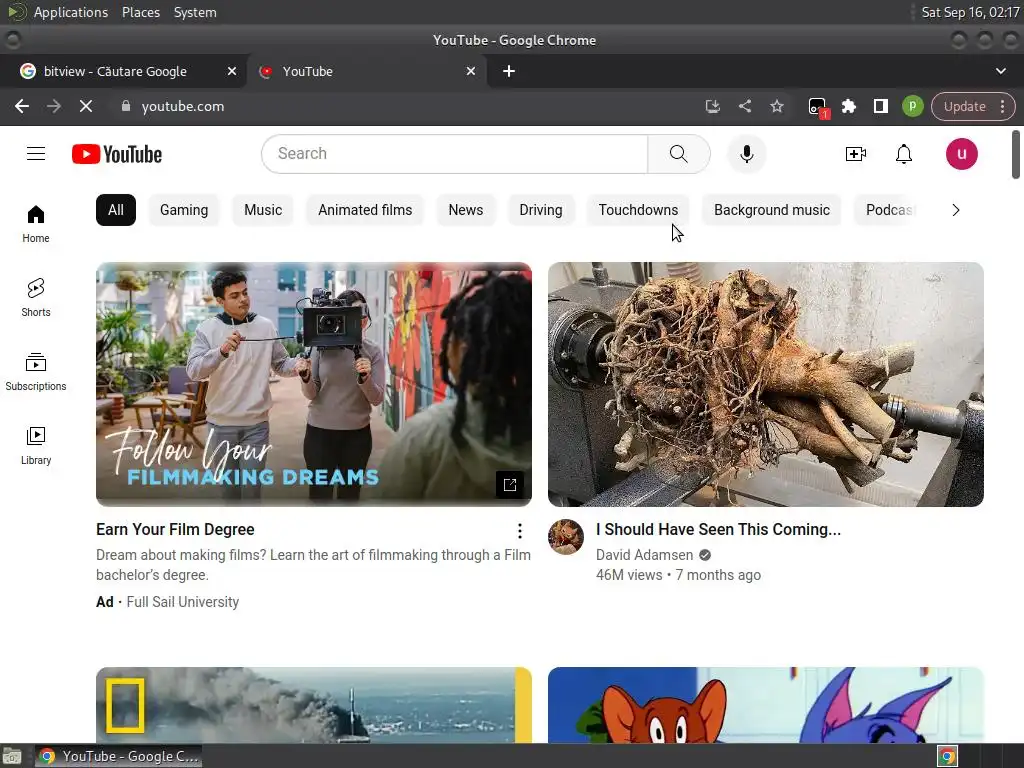Filter by the Gaming chip

click(x=184, y=210)
